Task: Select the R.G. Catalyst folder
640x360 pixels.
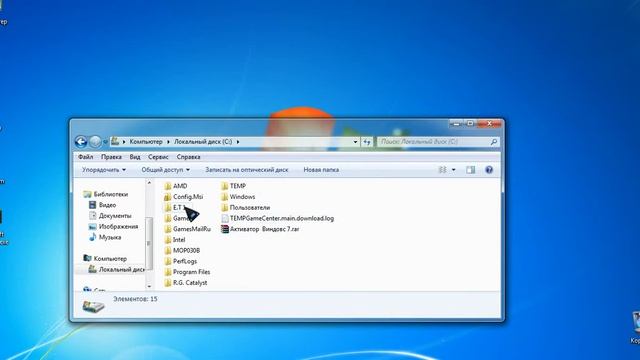Action: [186, 282]
